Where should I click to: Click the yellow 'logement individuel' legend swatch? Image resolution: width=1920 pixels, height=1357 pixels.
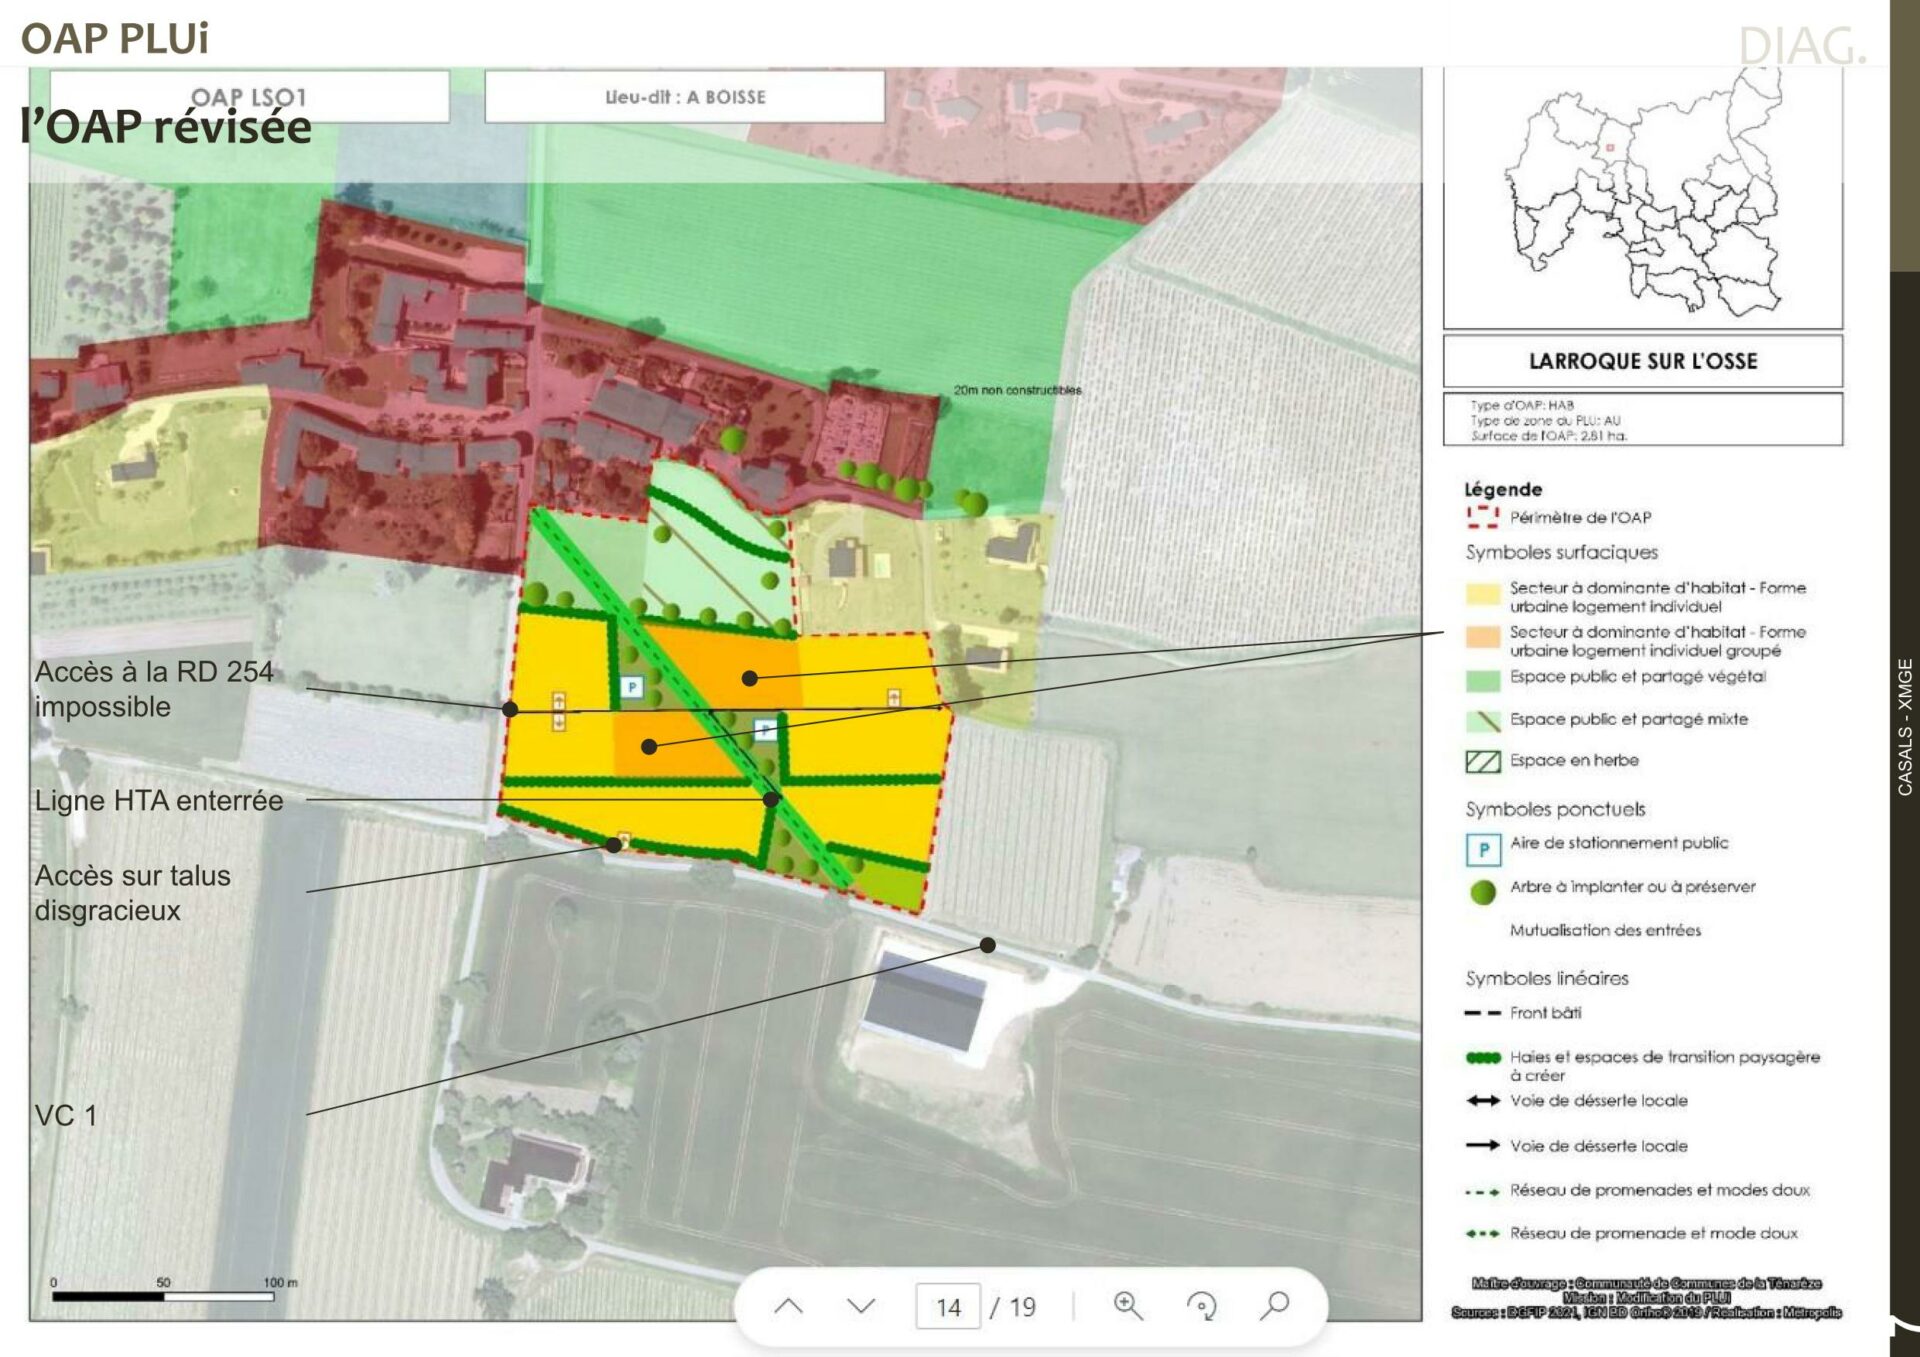pyautogui.click(x=1482, y=595)
